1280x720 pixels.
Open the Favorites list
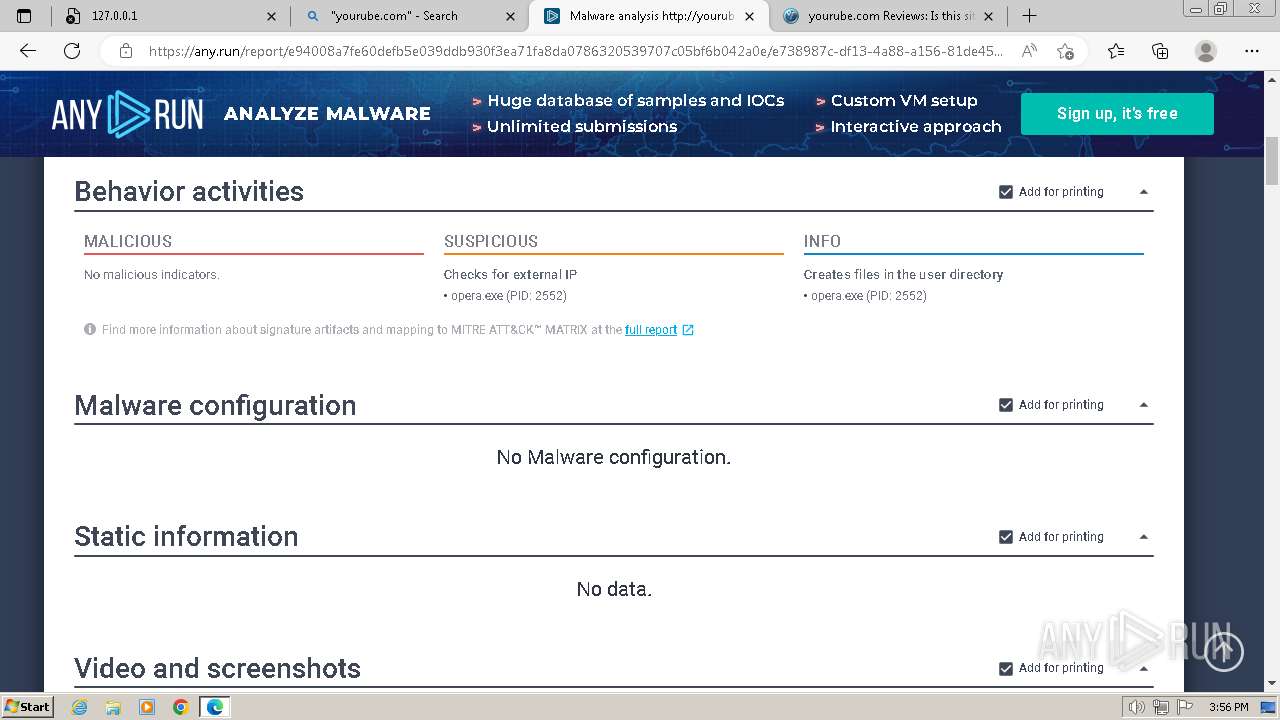click(x=1116, y=51)
